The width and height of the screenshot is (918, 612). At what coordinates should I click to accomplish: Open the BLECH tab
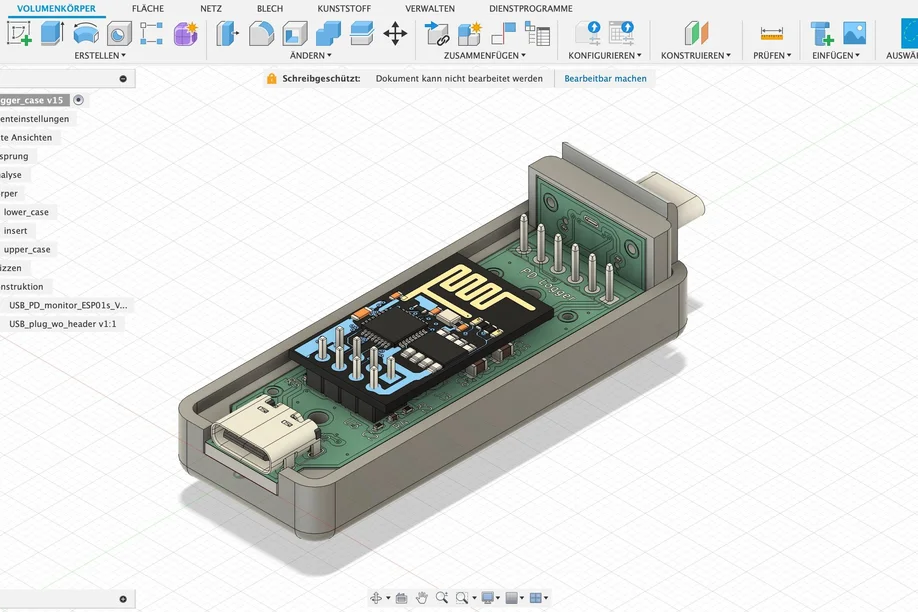click(270, 9)
